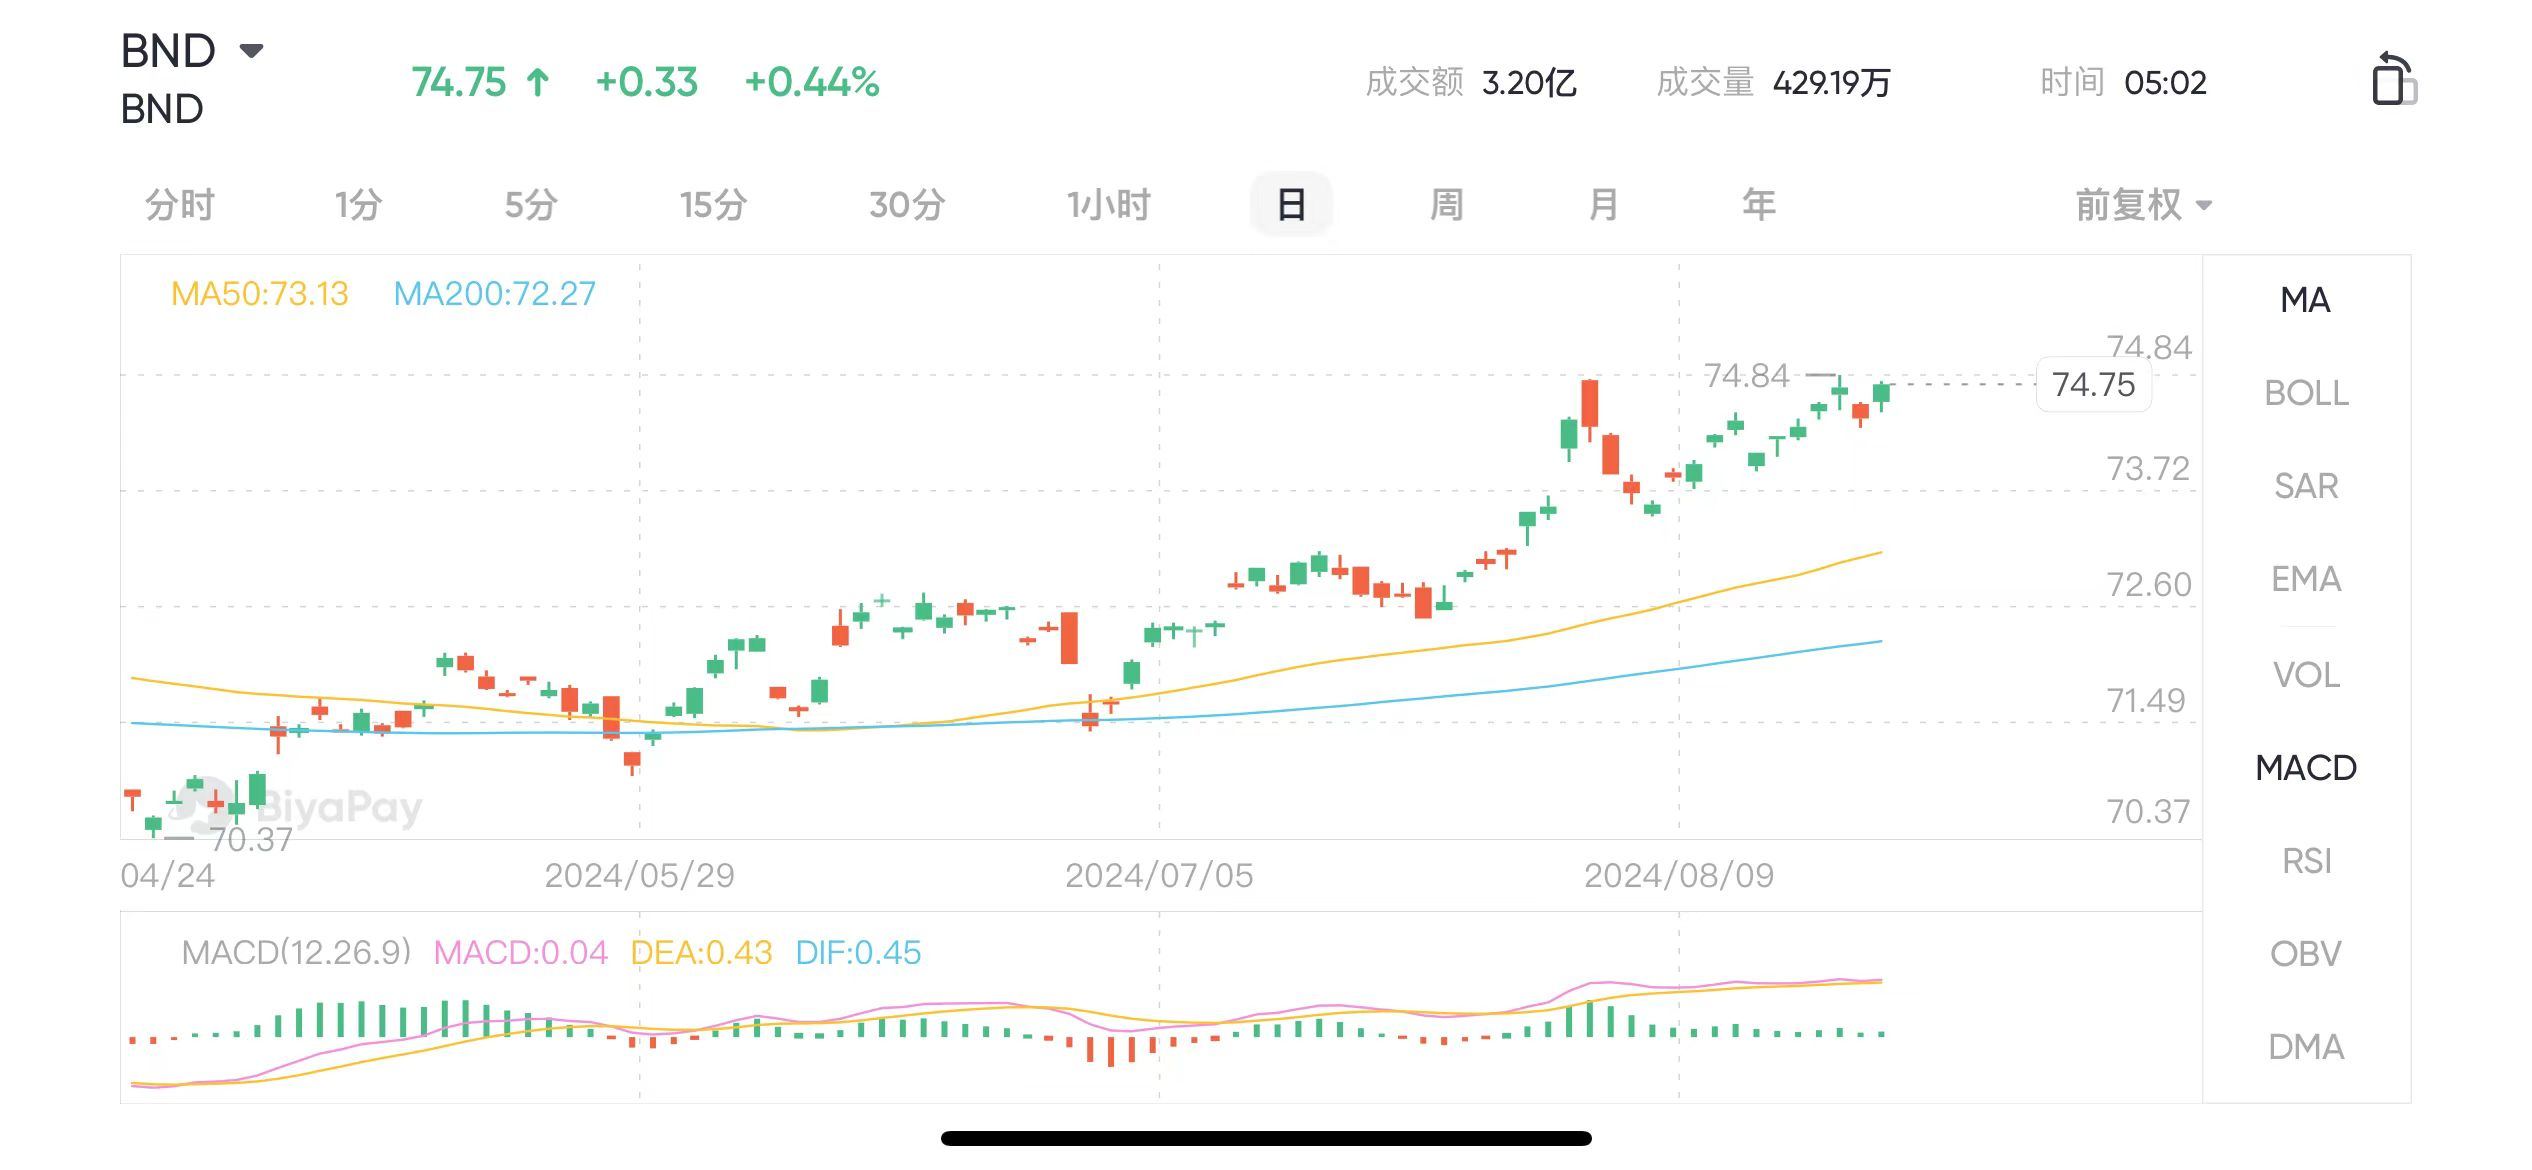Image resolution: width=2532 pixels, height=1170 pixels.
Task: Select the 日 daily chart tab
Action: click(1291, 205)
